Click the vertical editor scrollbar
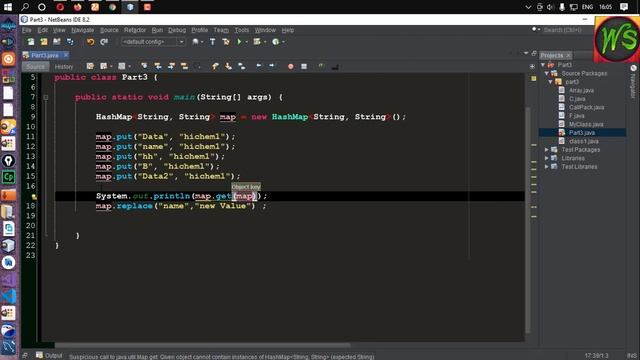 (x=527, y=220)
